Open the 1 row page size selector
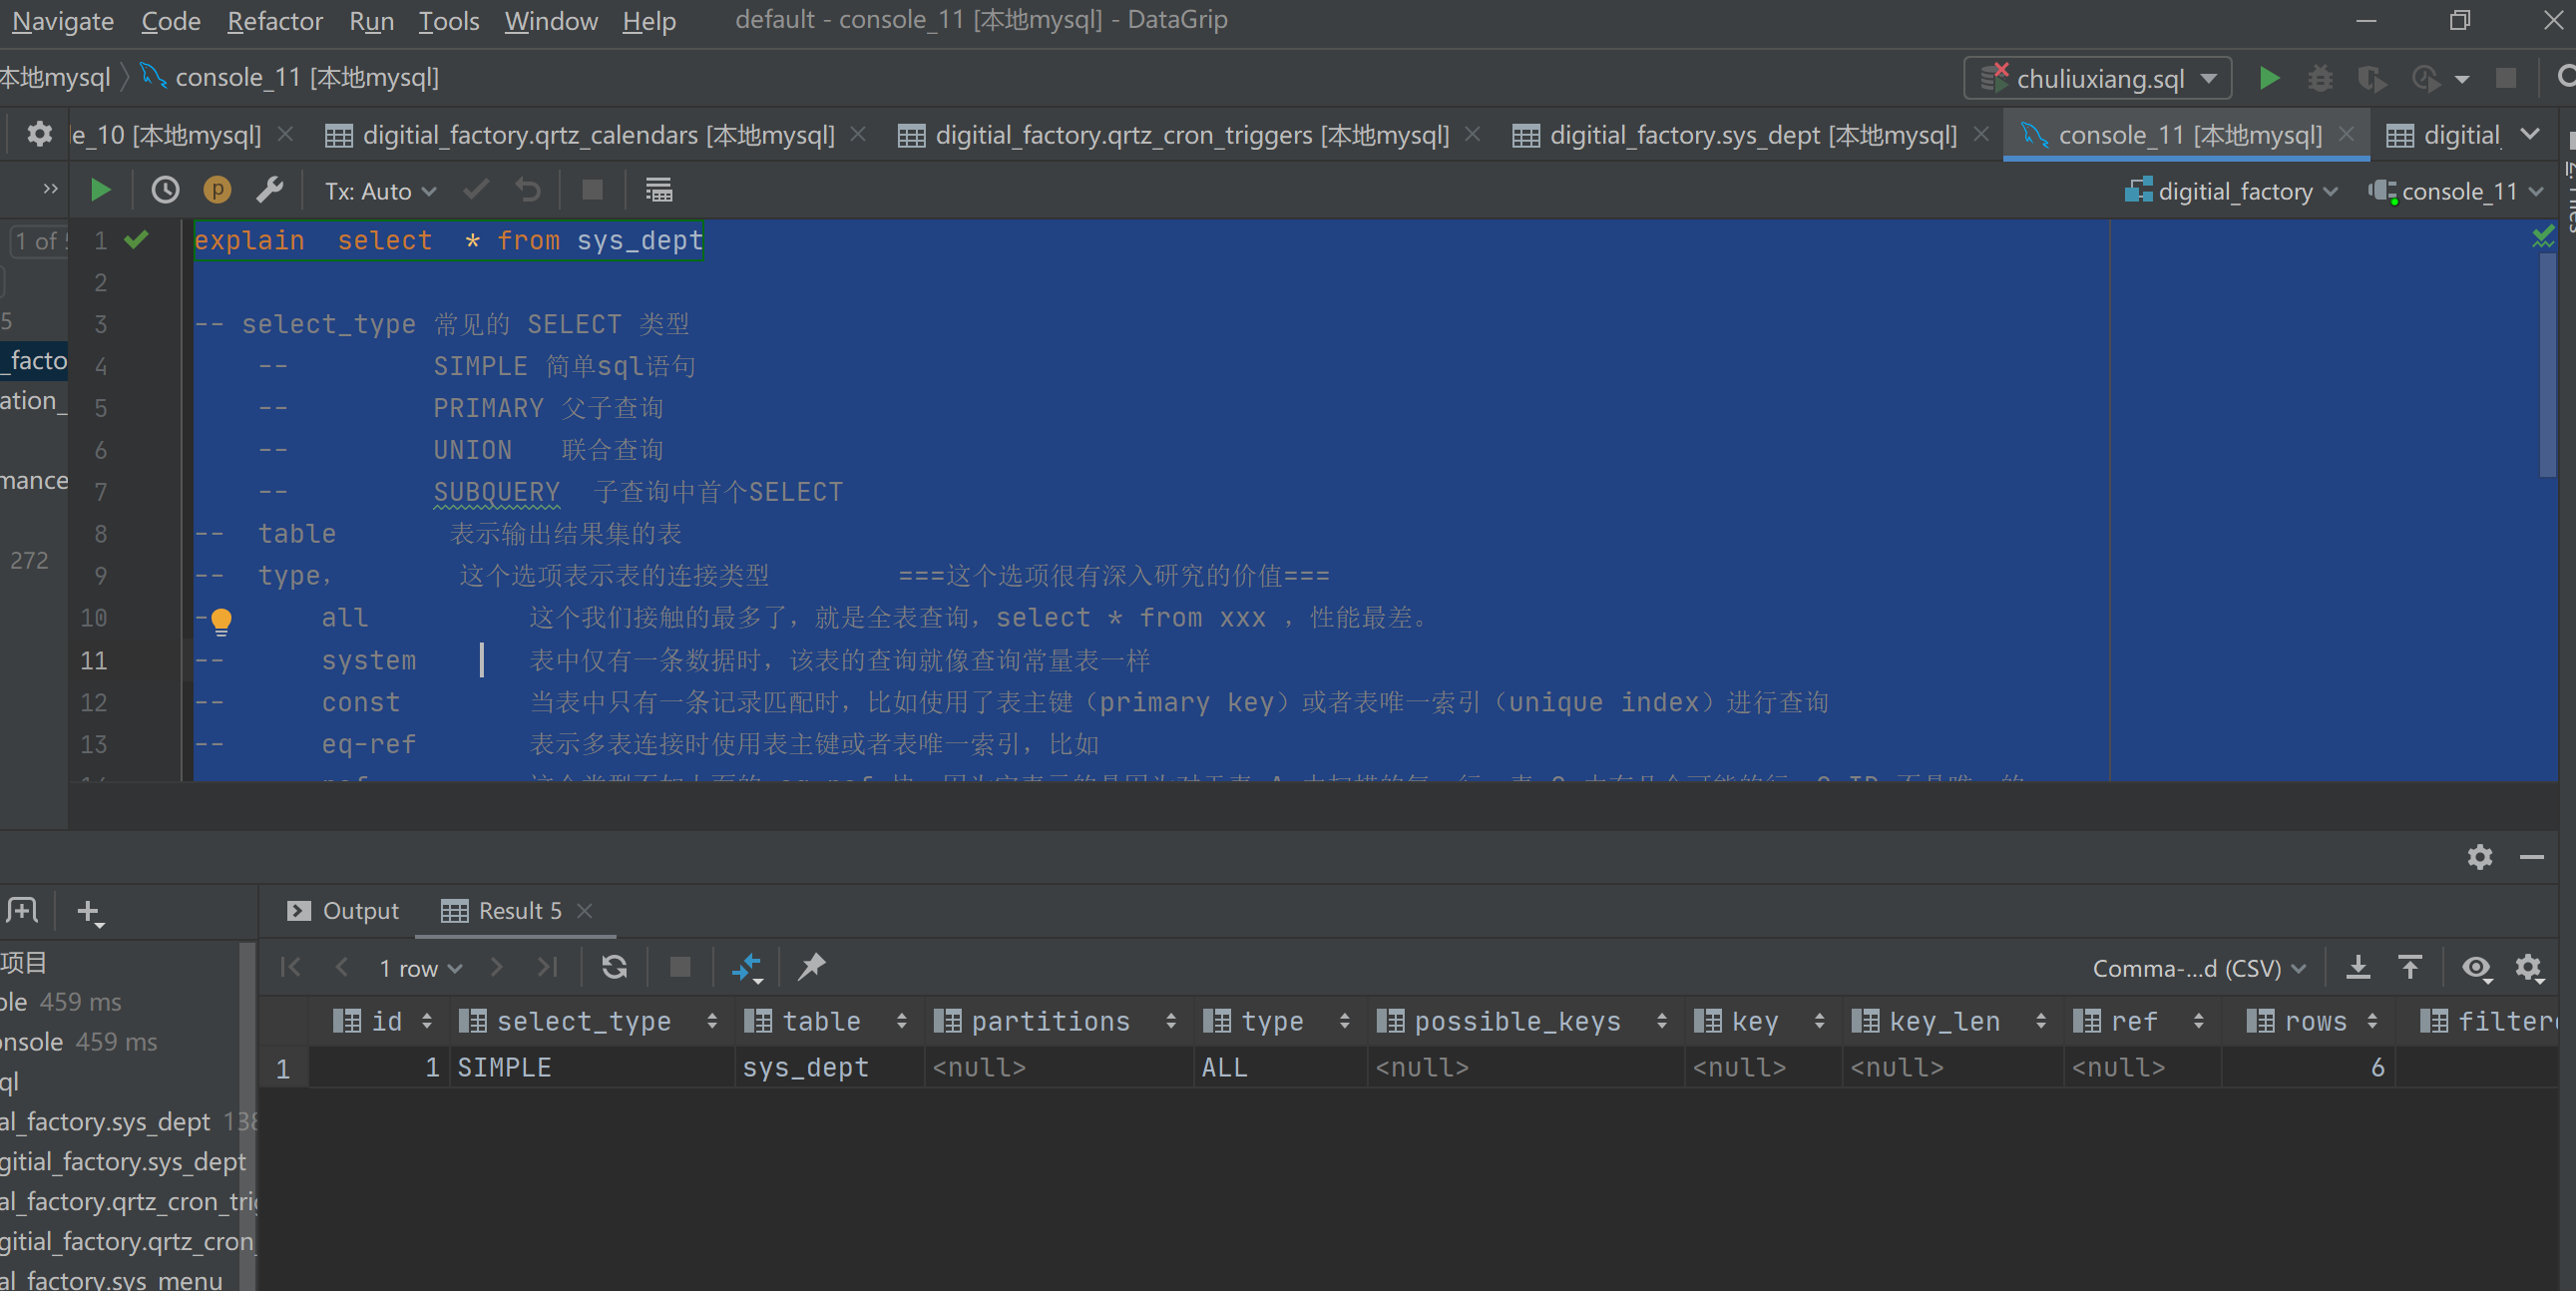 [x=420, y=968]
